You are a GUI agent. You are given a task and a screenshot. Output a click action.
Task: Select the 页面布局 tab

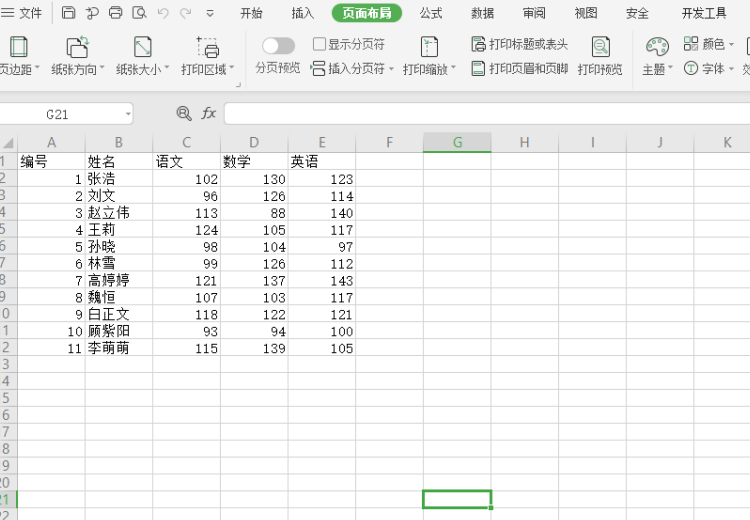tap(367, 13)
